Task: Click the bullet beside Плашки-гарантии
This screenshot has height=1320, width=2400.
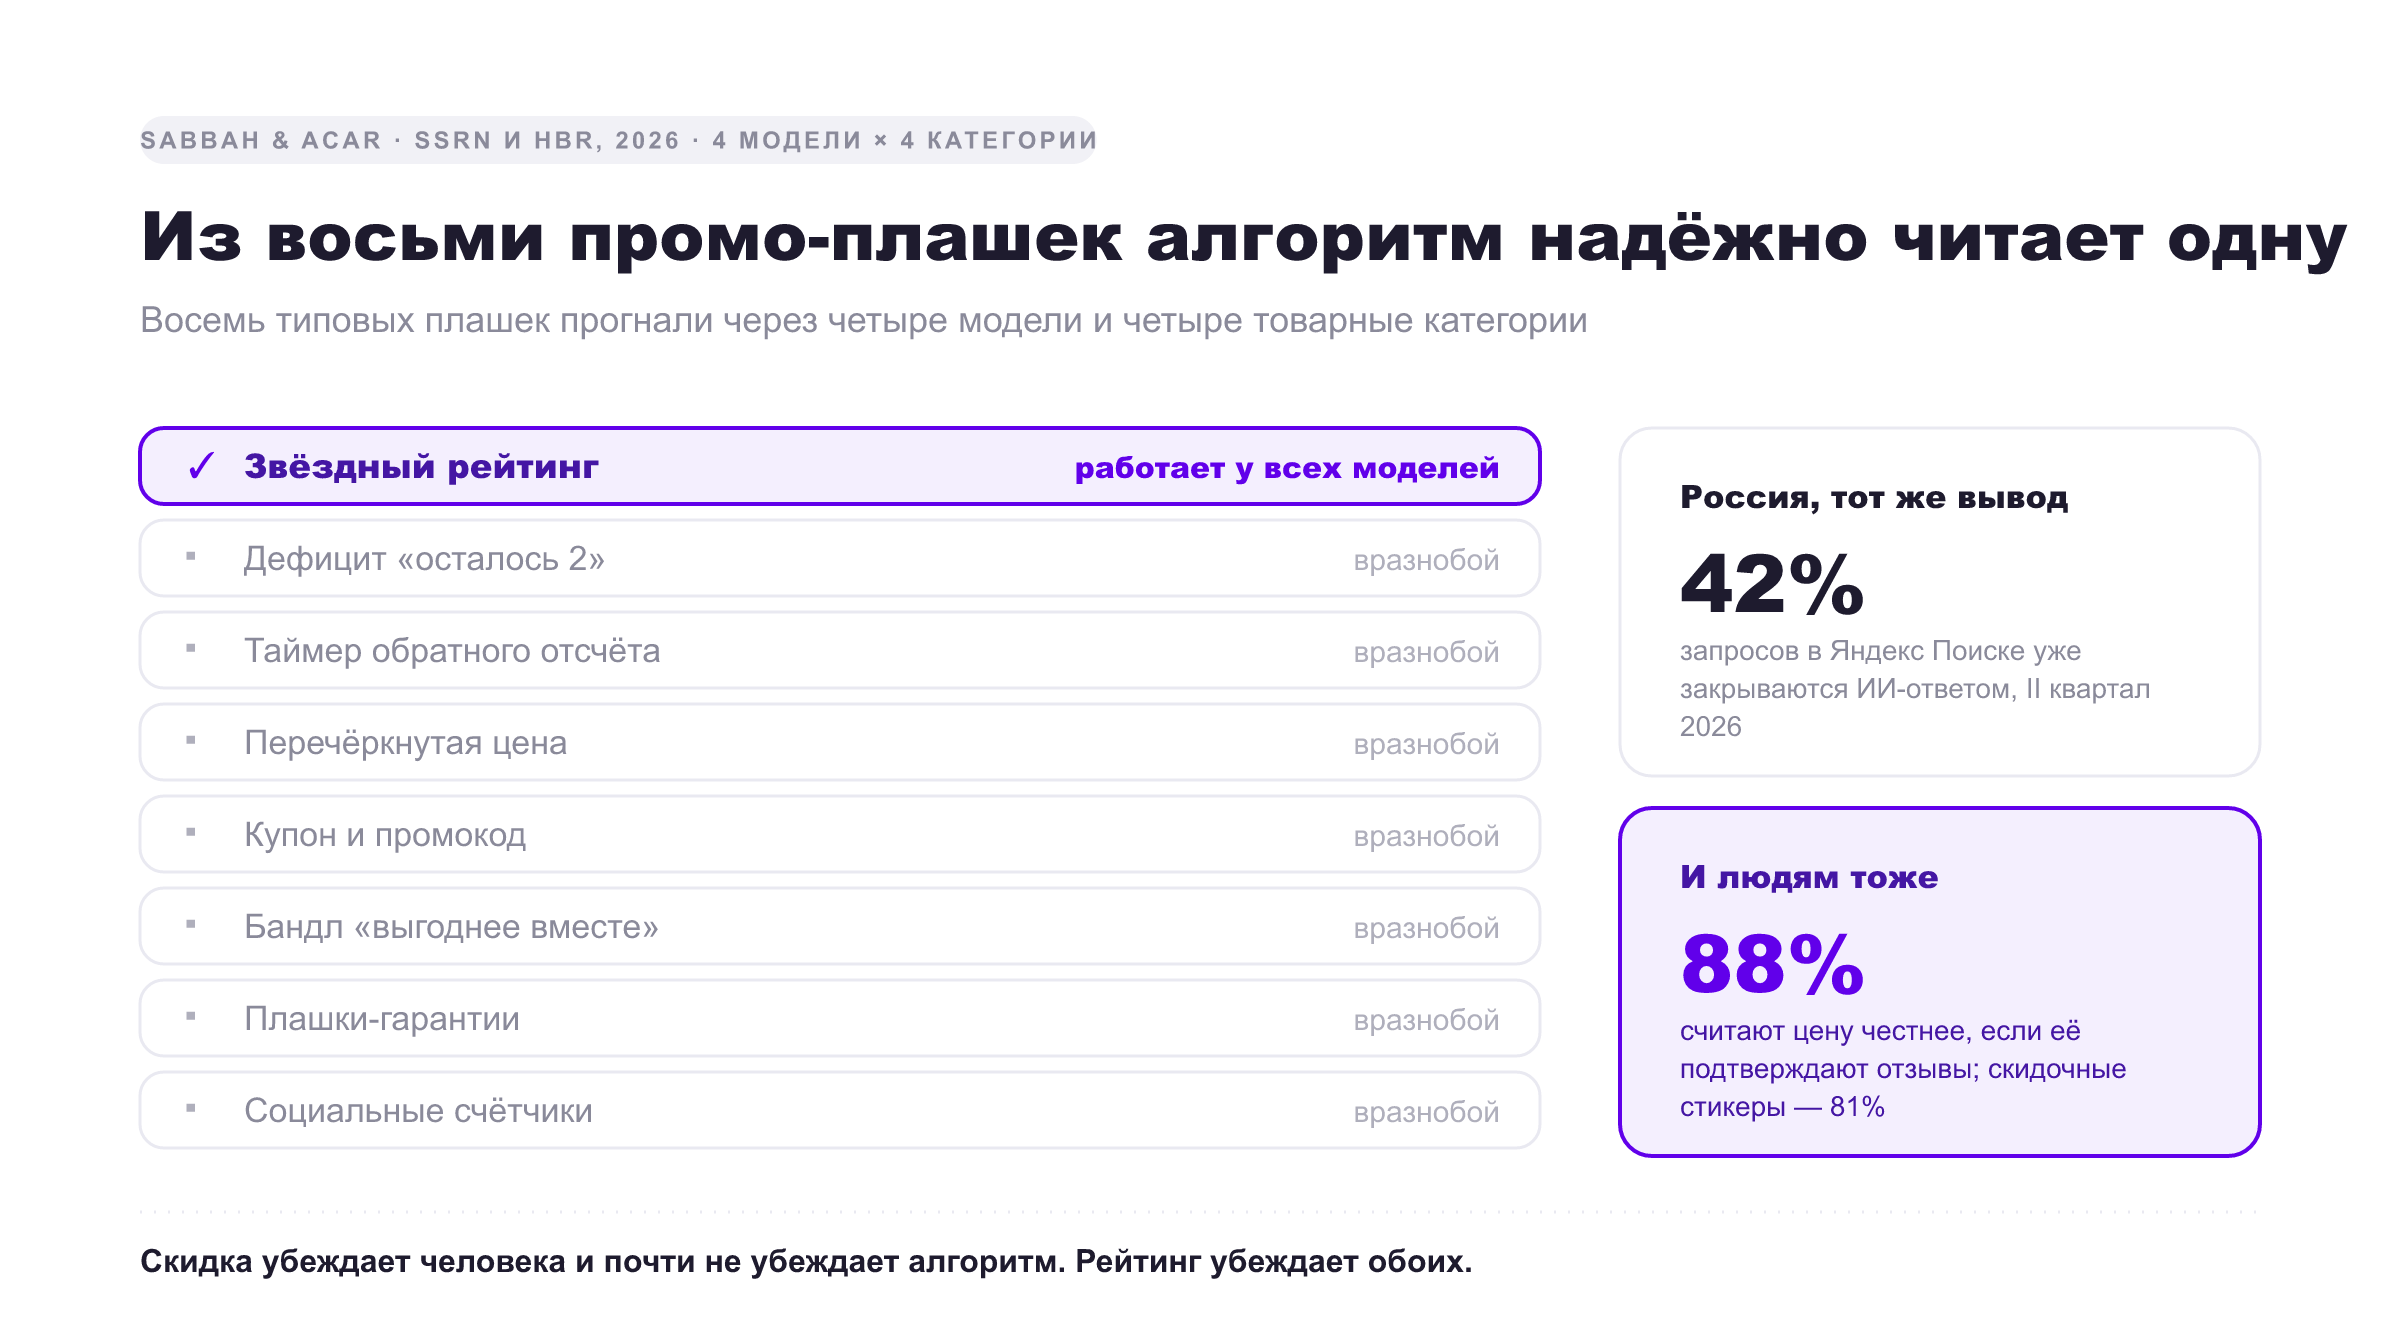Action: [x=191, y=1017]
